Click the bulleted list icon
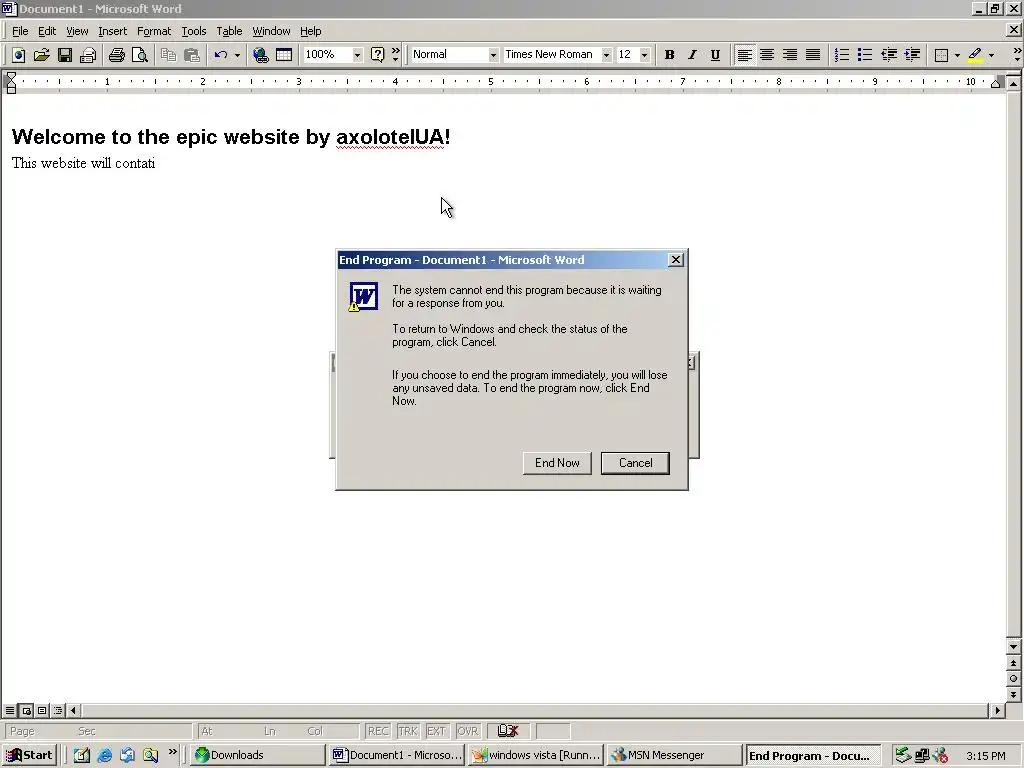The height and width of the screenshot is (768, 1024). tap(865, 55)
